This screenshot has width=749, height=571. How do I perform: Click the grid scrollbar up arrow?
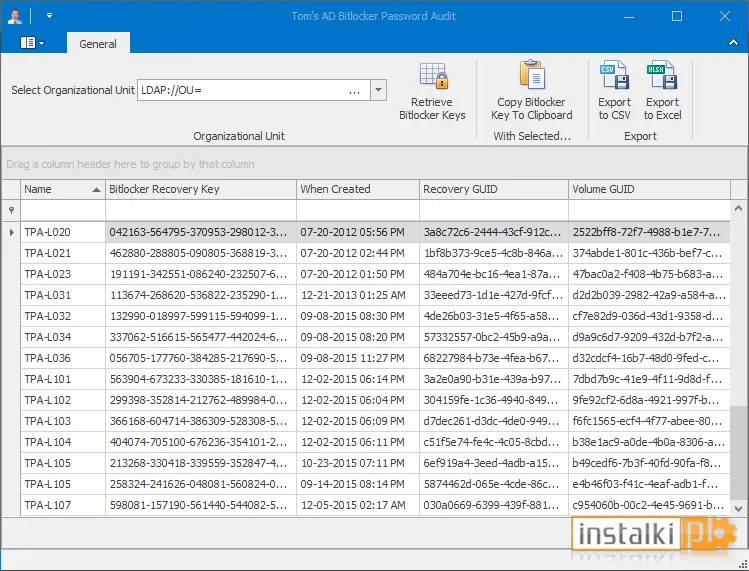[x=738, y=208]
